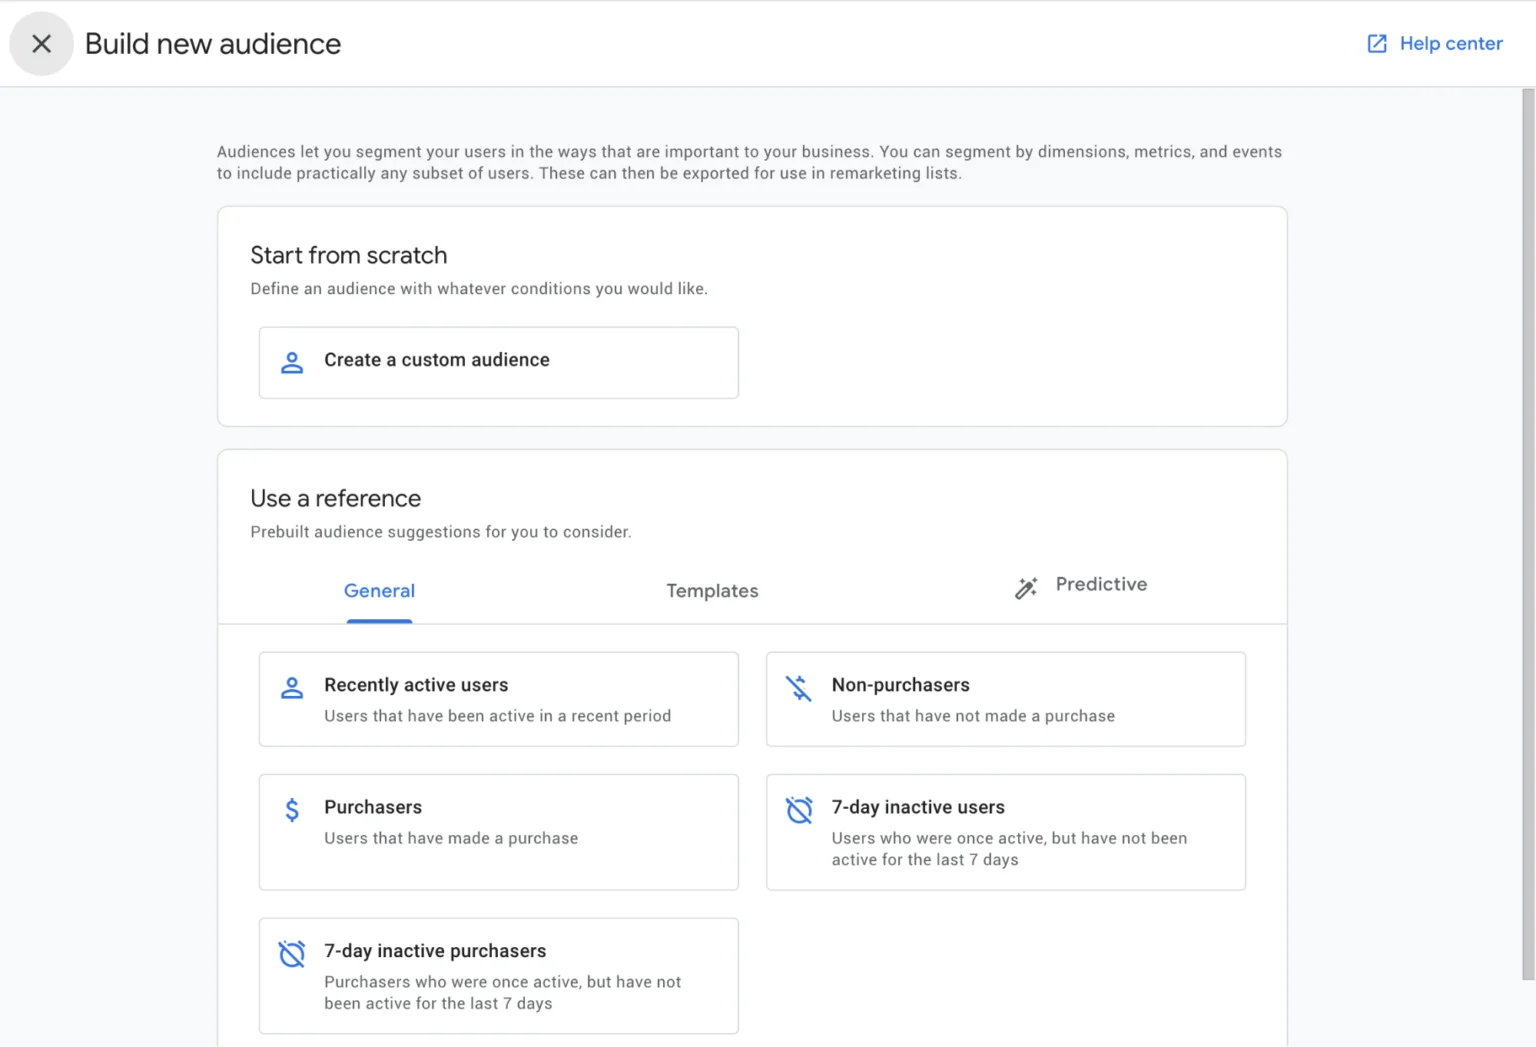The width and height of the screenshot is (1536, 1047).
Task: Click the dollar sign icon for Purchasers
Action: [292, 809]
